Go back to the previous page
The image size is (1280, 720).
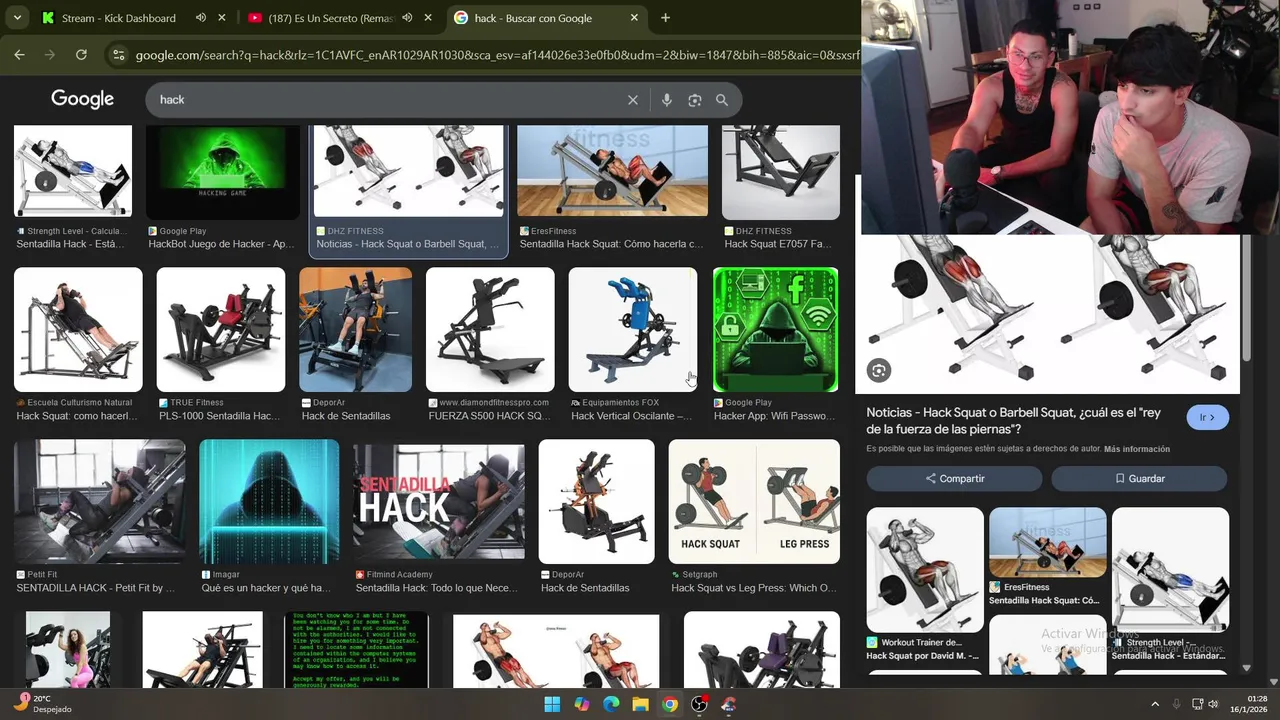[x=19, y=55]
